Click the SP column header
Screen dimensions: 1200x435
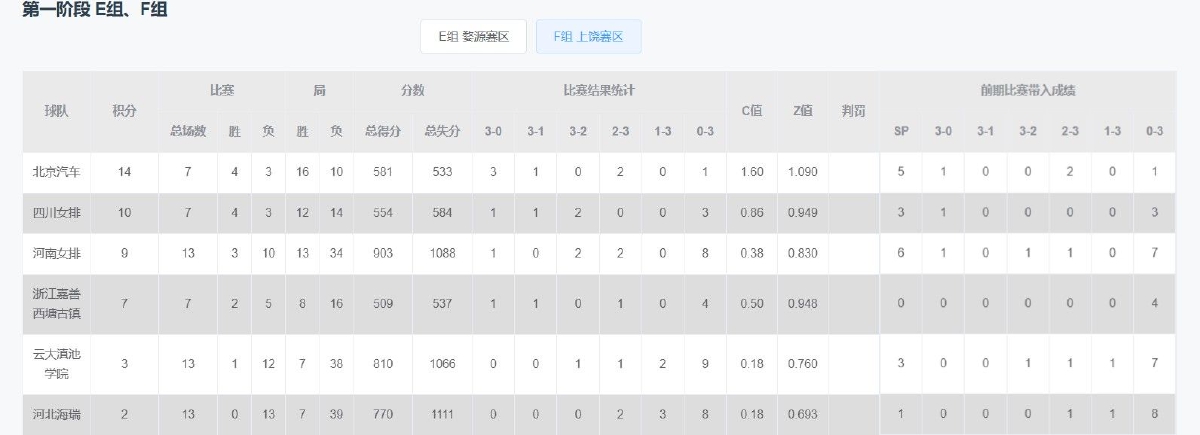click(x=900, y=131)
